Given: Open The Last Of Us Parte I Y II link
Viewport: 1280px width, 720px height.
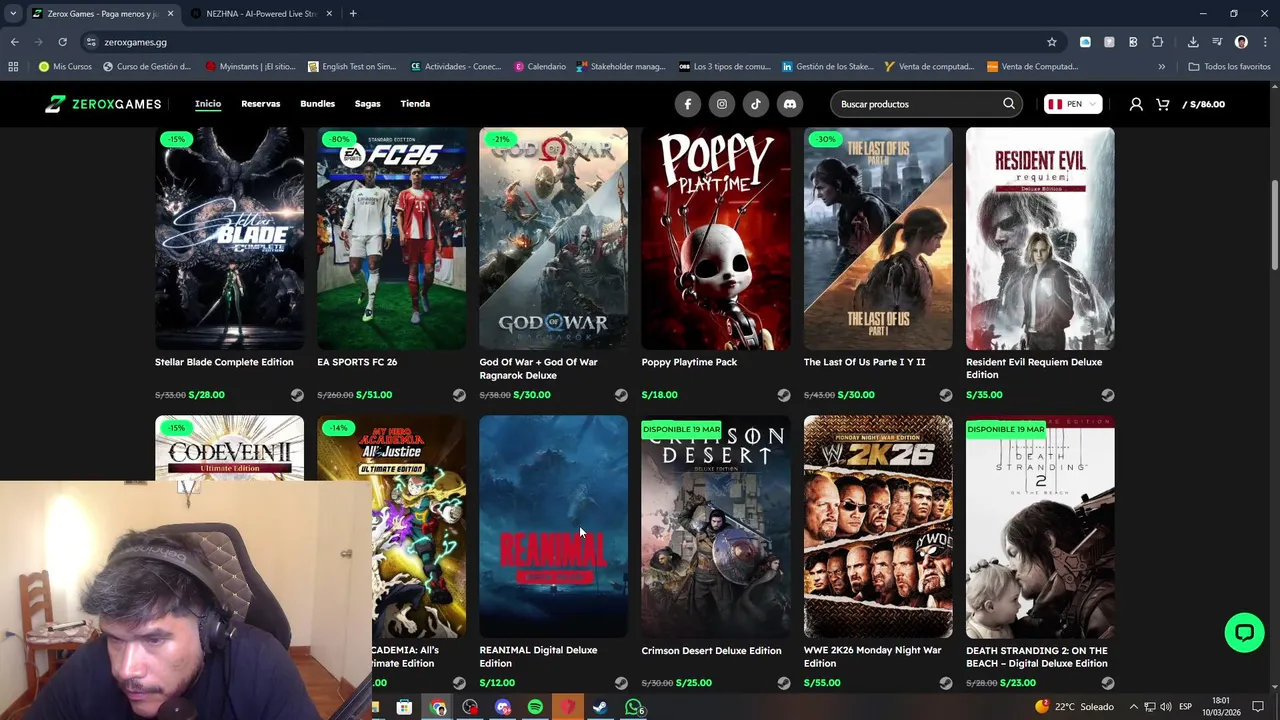Looking at the screenshot, I should pos(864,362).
